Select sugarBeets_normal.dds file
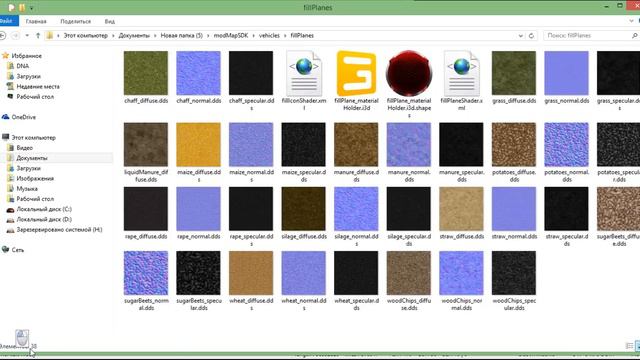Screen dimensions: 640x360 [x=146, y=273]
